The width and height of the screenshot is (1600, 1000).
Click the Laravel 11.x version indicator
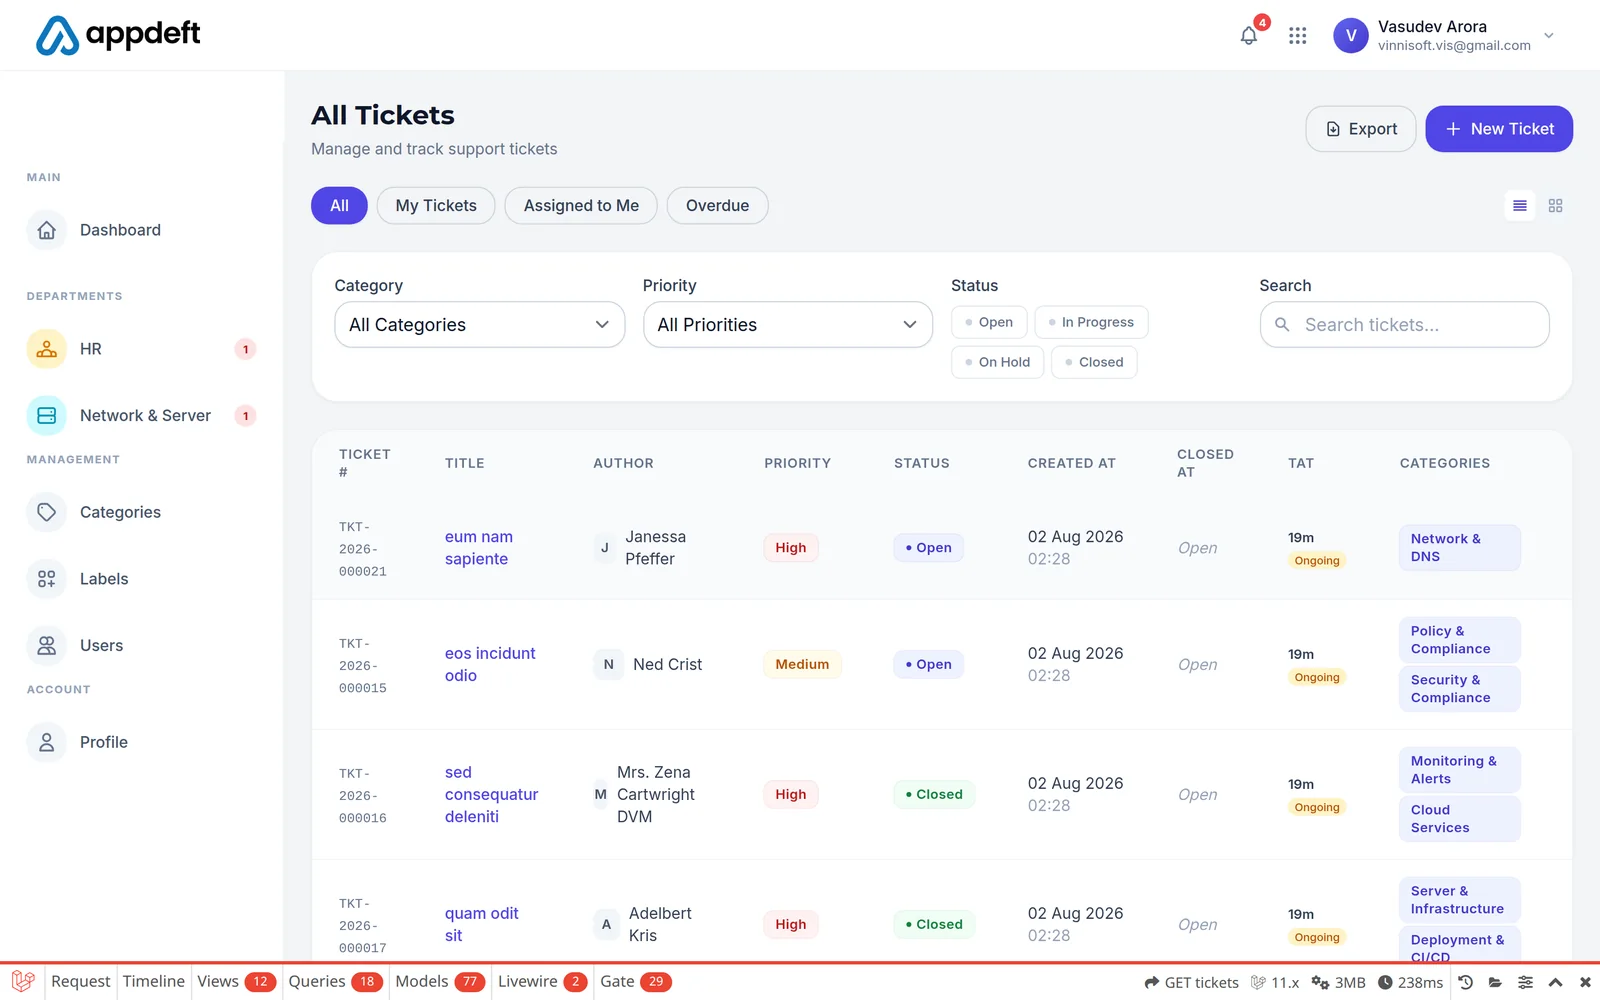[1275, 982]
